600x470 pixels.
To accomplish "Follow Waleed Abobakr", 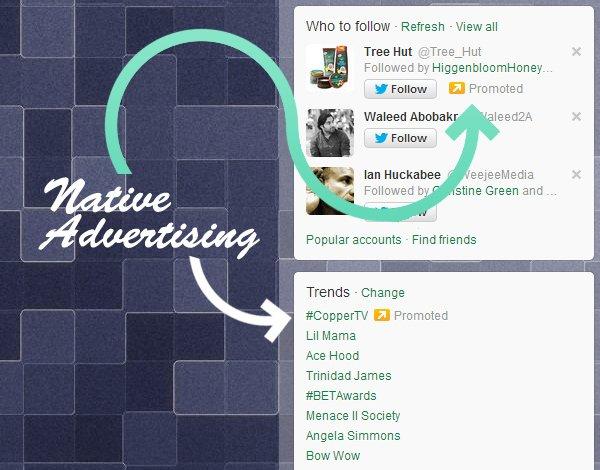I will tap(400, 138).
